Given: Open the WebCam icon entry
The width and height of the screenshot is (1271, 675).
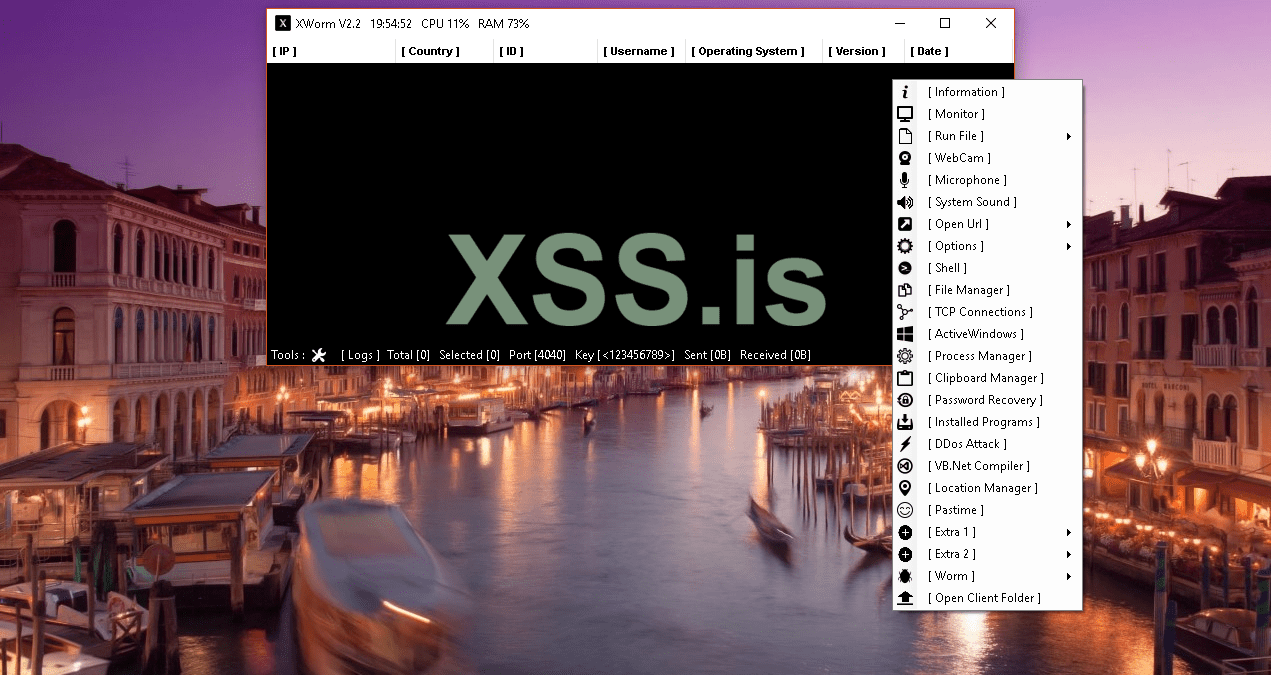Looking at the screenshot, I should click(x=905, y=158).
